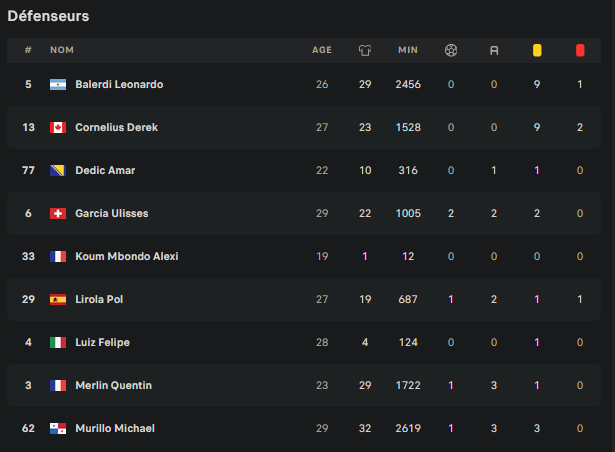Sort by the AGE column header
This screenshot has height=452, width=615.
tap(322, 50)
